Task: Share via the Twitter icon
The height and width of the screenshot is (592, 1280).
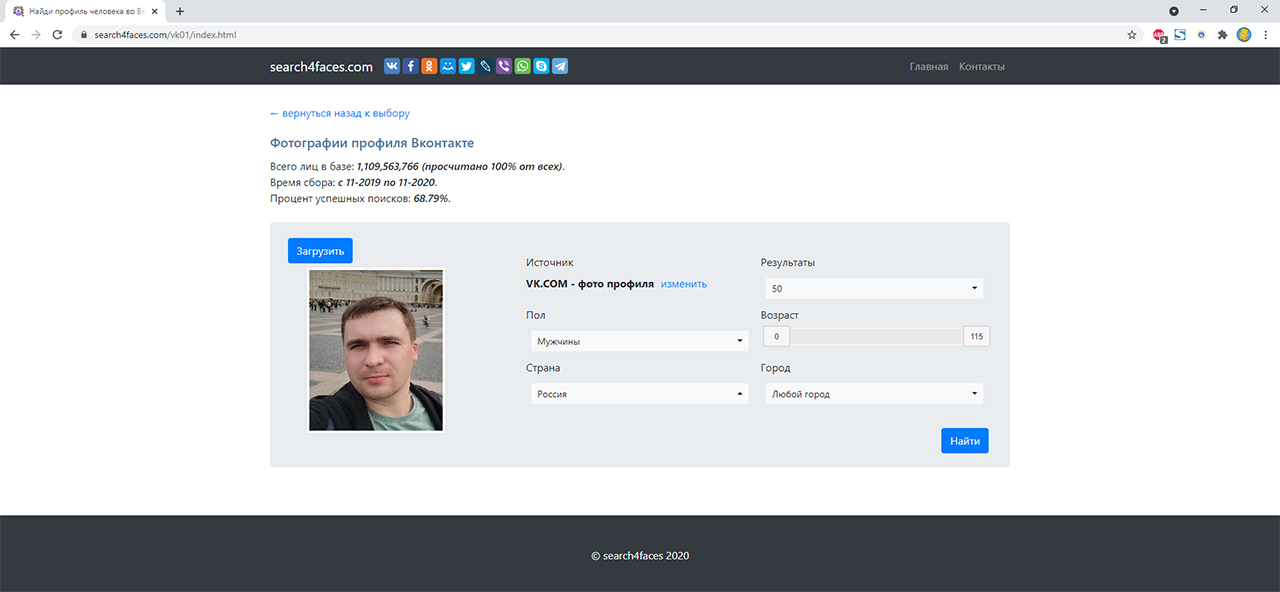Action: (467, 66)
